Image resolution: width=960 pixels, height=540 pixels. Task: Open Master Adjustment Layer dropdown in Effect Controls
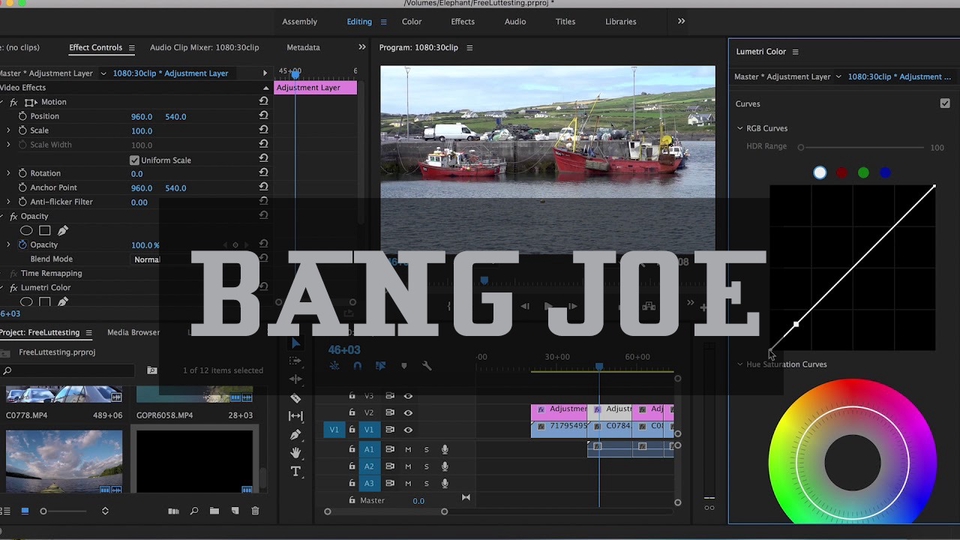coord(103,73)
